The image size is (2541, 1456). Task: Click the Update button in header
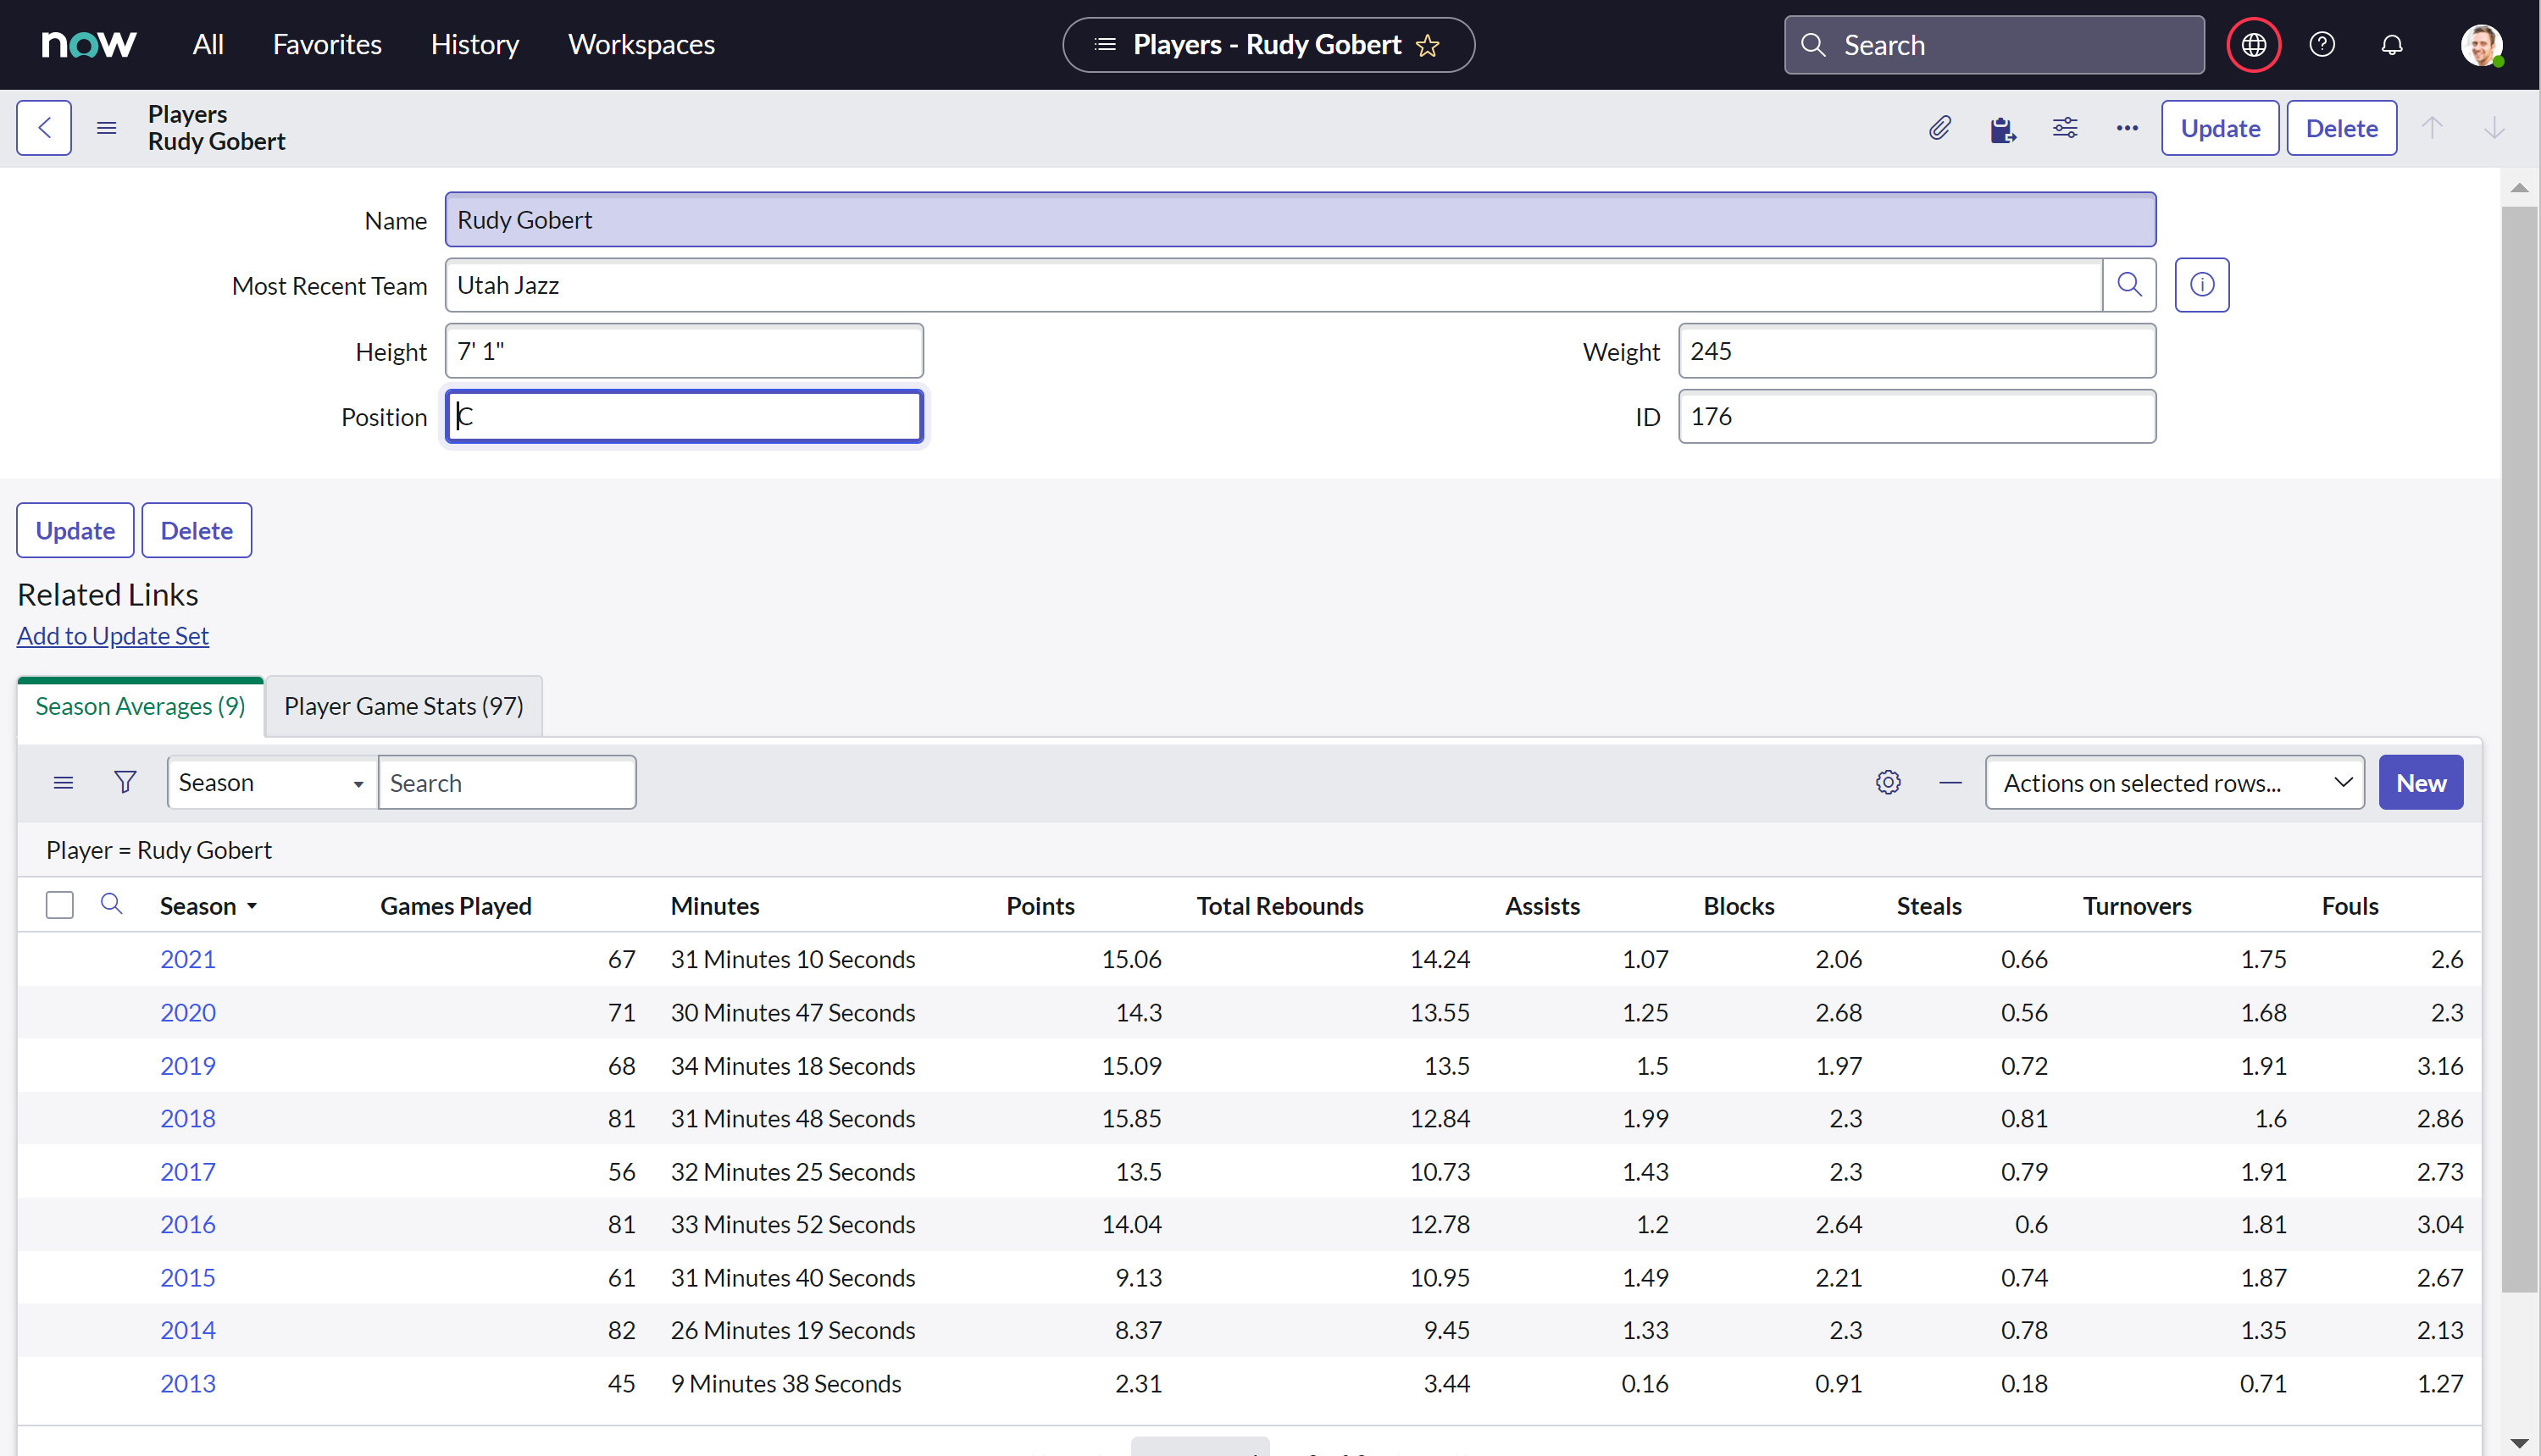coord(2220,128)
